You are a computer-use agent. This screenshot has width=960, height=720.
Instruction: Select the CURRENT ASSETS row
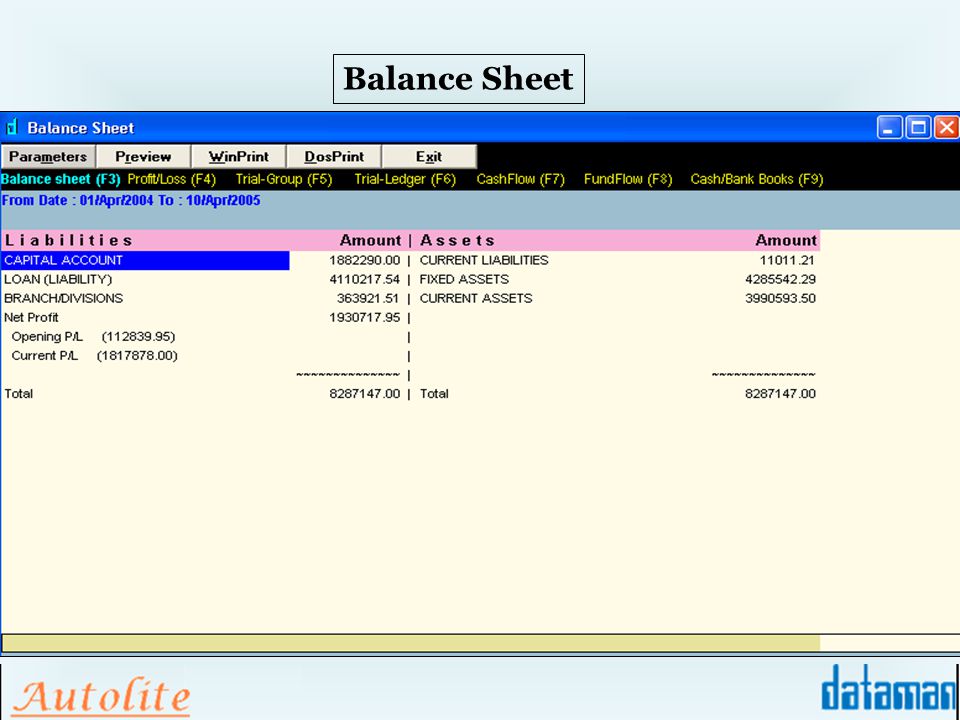point(476,298)
